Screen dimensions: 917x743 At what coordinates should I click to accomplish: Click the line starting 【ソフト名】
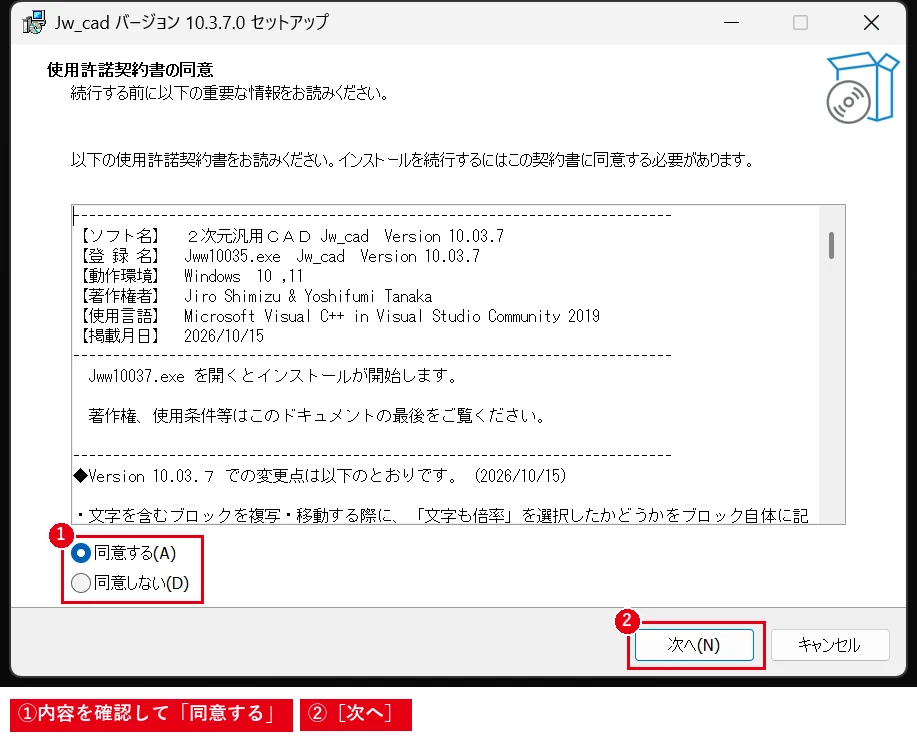[291, 236]
